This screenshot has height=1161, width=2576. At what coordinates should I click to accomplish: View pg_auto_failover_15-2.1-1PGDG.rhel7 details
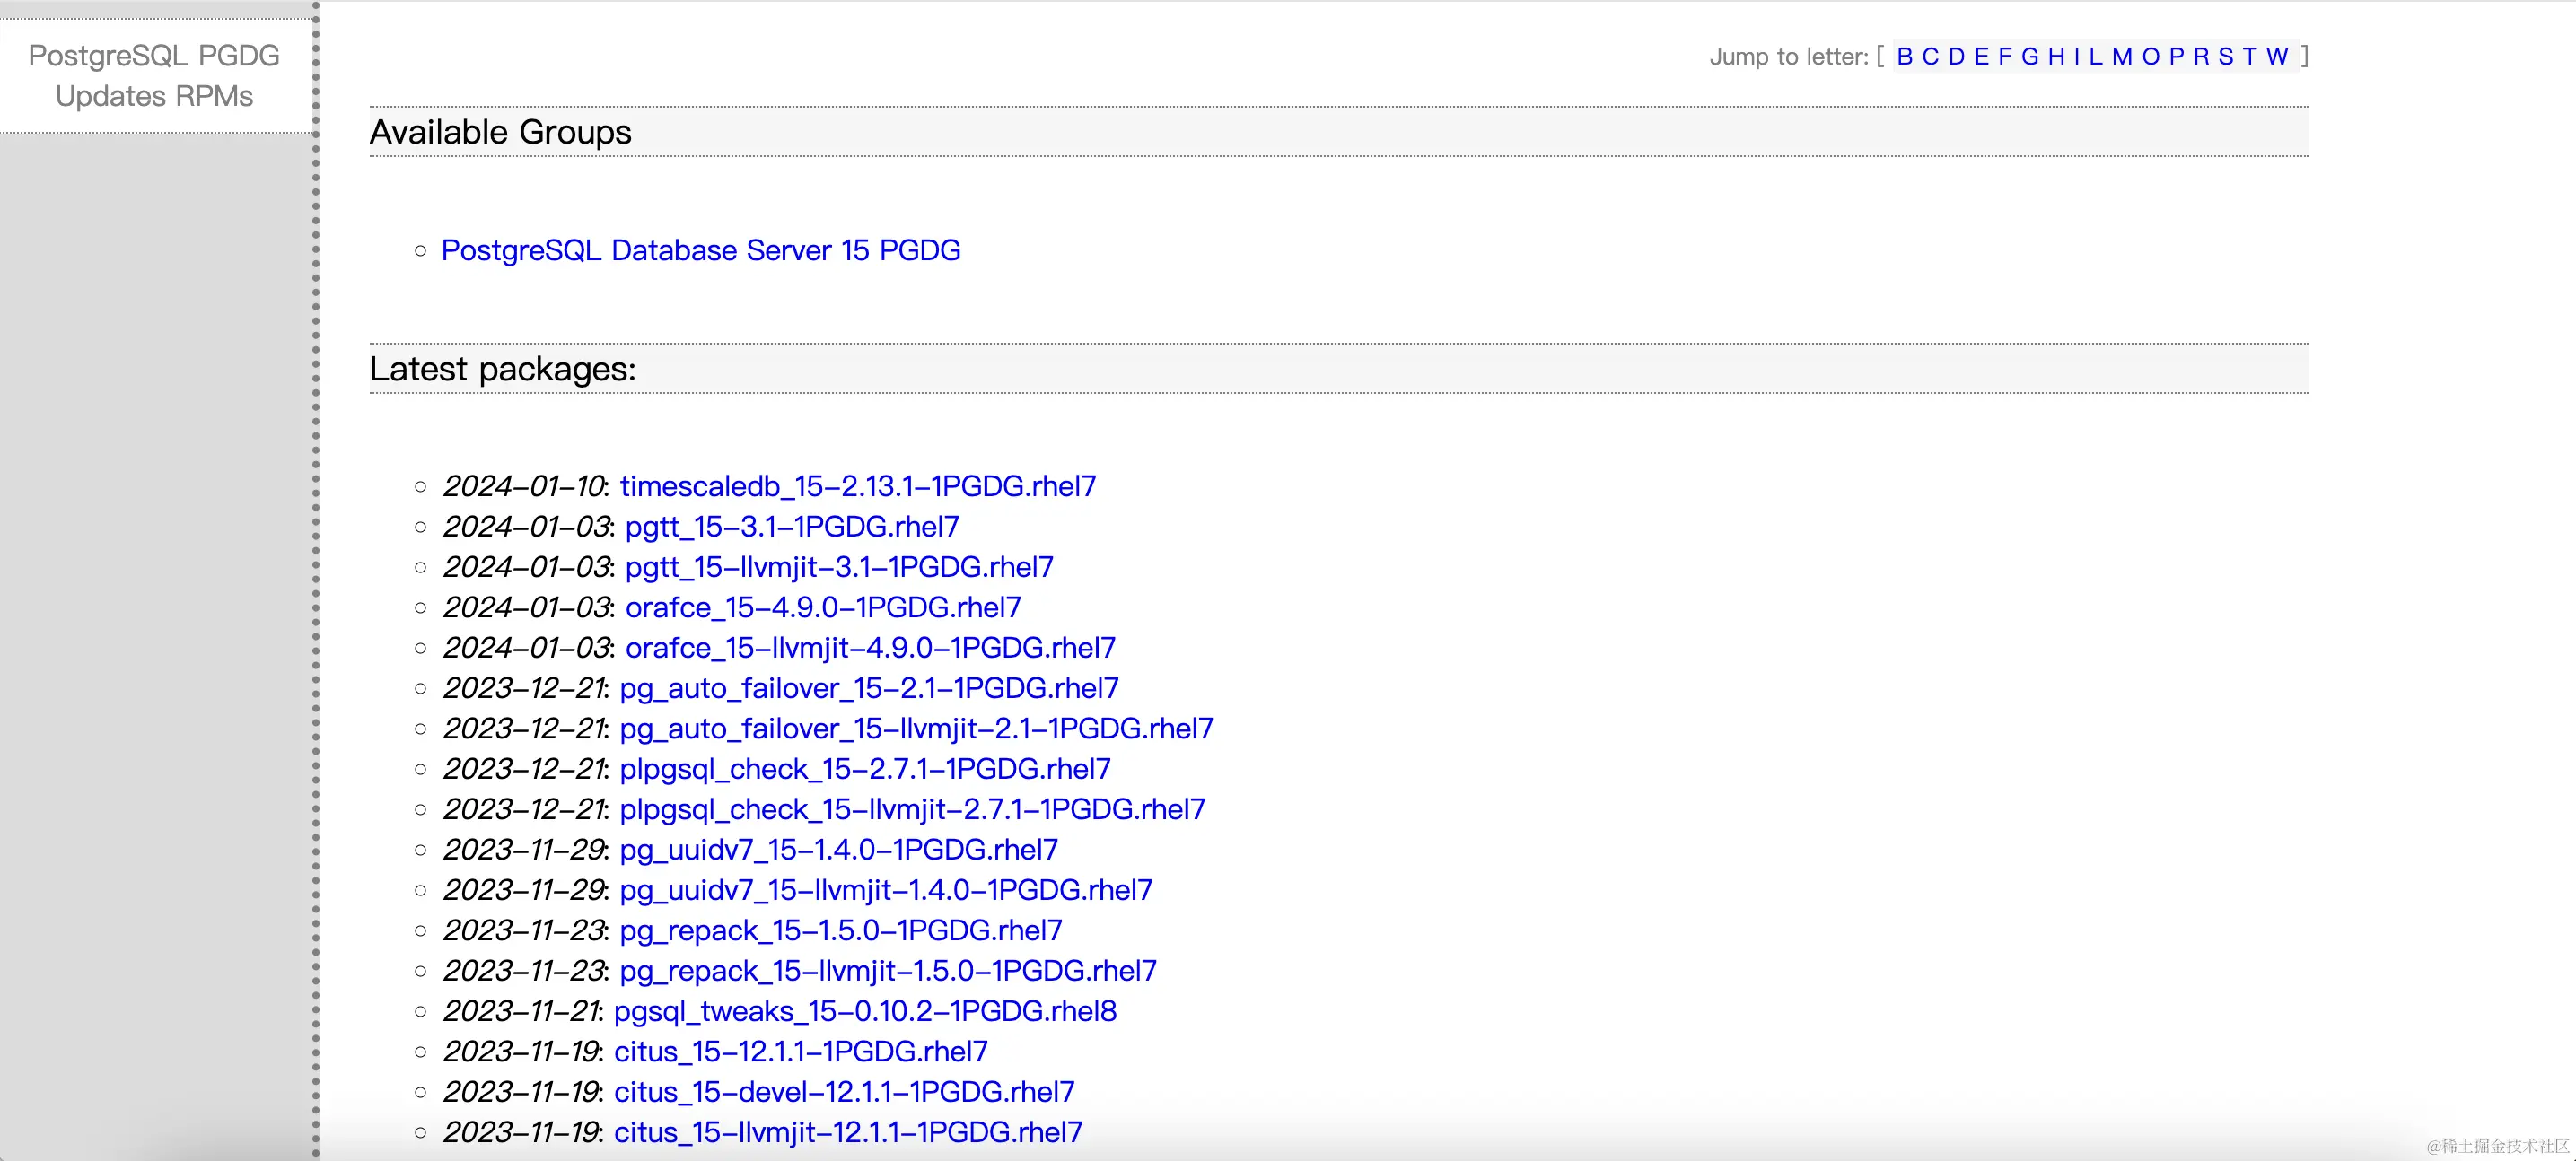coord(869,688)
